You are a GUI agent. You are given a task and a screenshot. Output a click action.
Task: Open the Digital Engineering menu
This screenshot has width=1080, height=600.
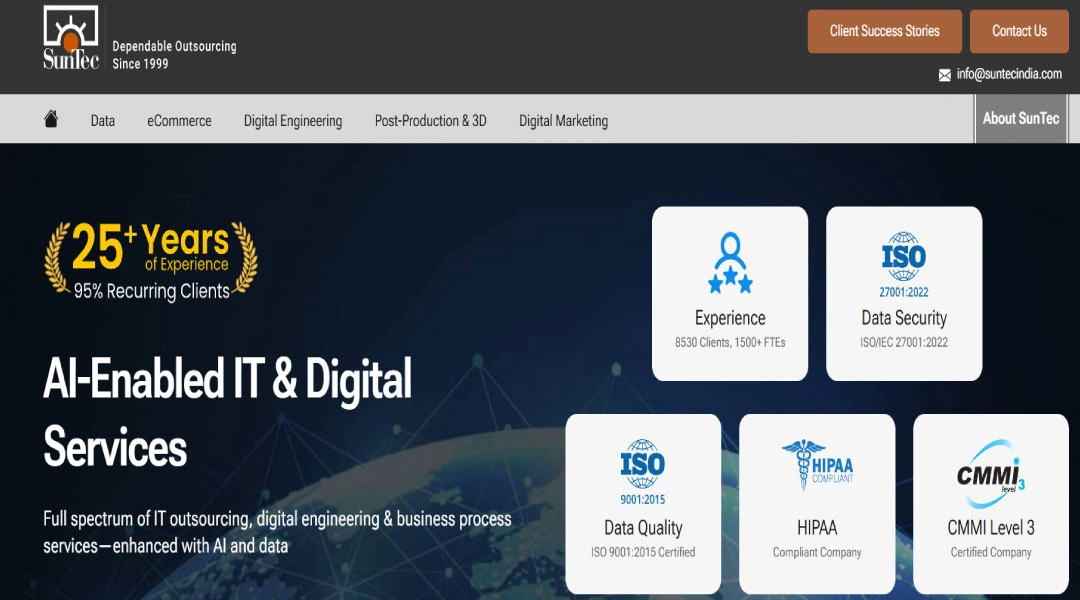point(293,121)
